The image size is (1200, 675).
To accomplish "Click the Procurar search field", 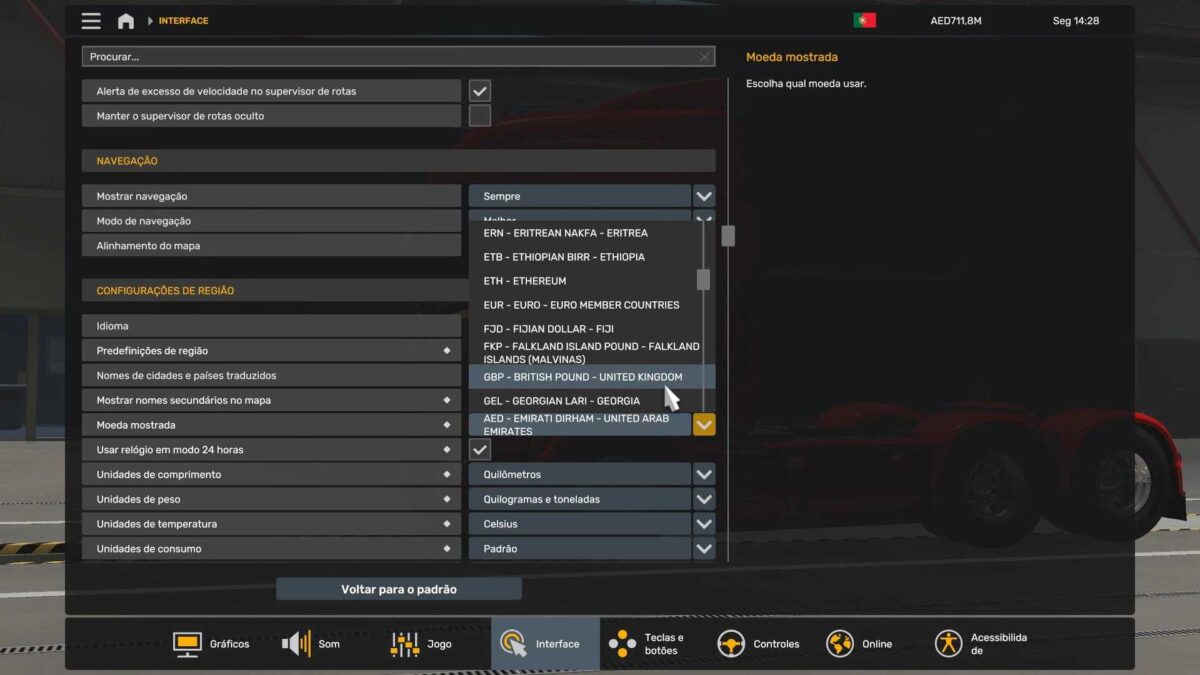I will [390, 57].
